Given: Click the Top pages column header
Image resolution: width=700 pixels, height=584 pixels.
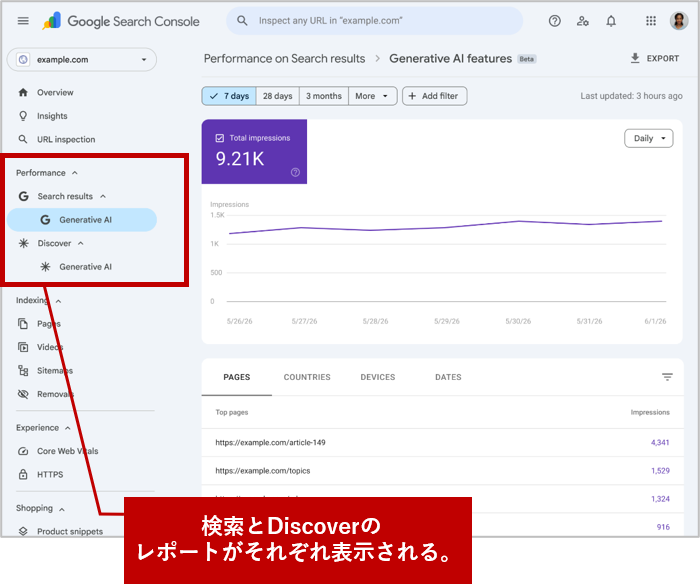Looking at the screenshot, I should 232,412.
